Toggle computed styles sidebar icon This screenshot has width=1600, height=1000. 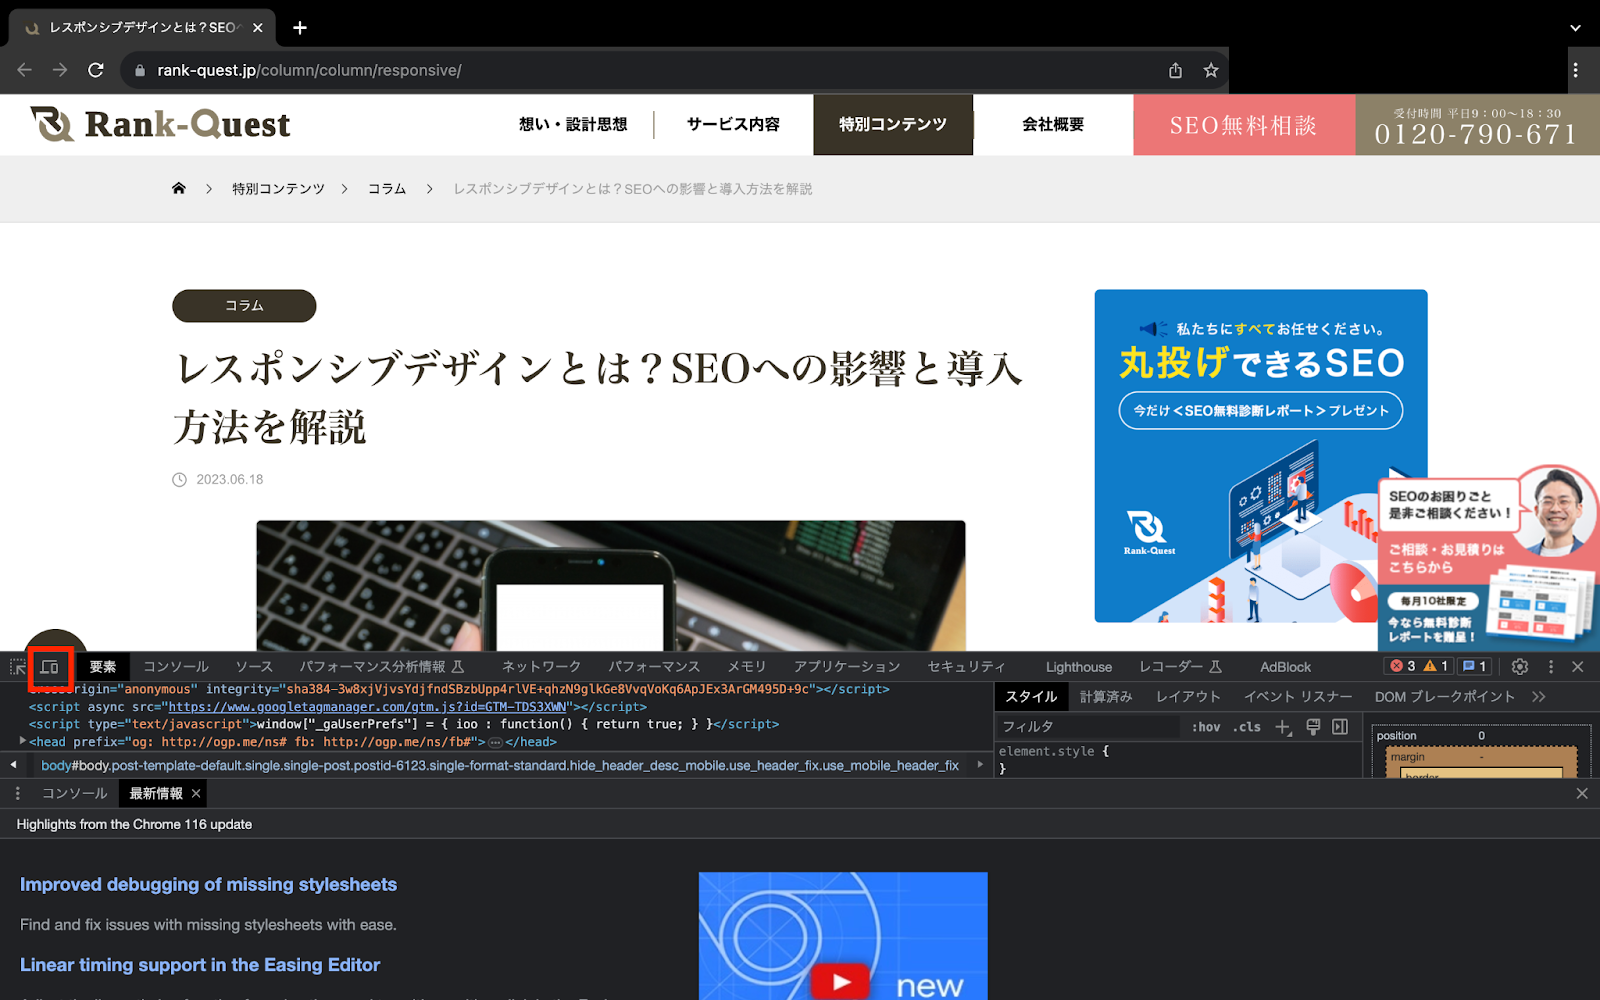1340,727
